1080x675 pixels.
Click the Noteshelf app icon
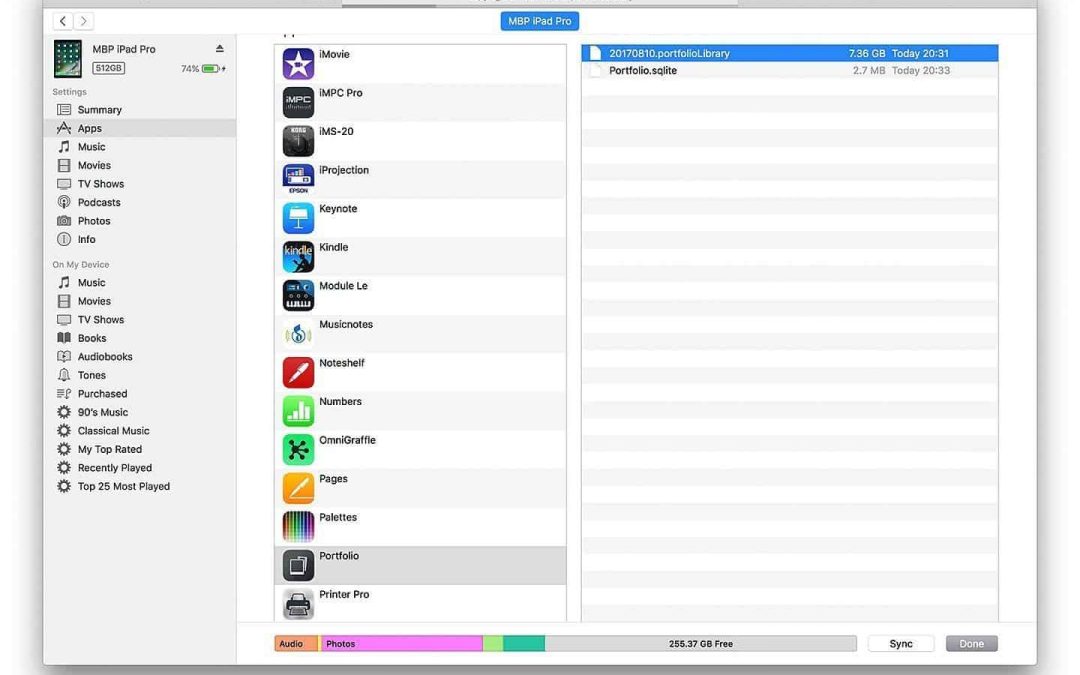[298, 372]
